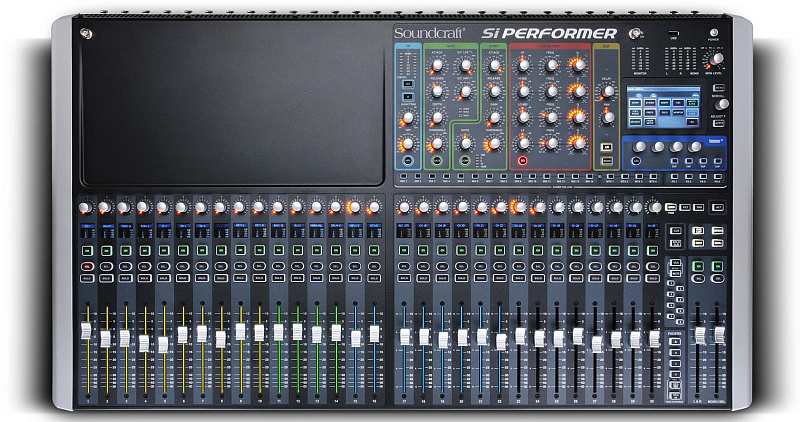Turn the MON LEVEL knob

click(x=716, y=59)
